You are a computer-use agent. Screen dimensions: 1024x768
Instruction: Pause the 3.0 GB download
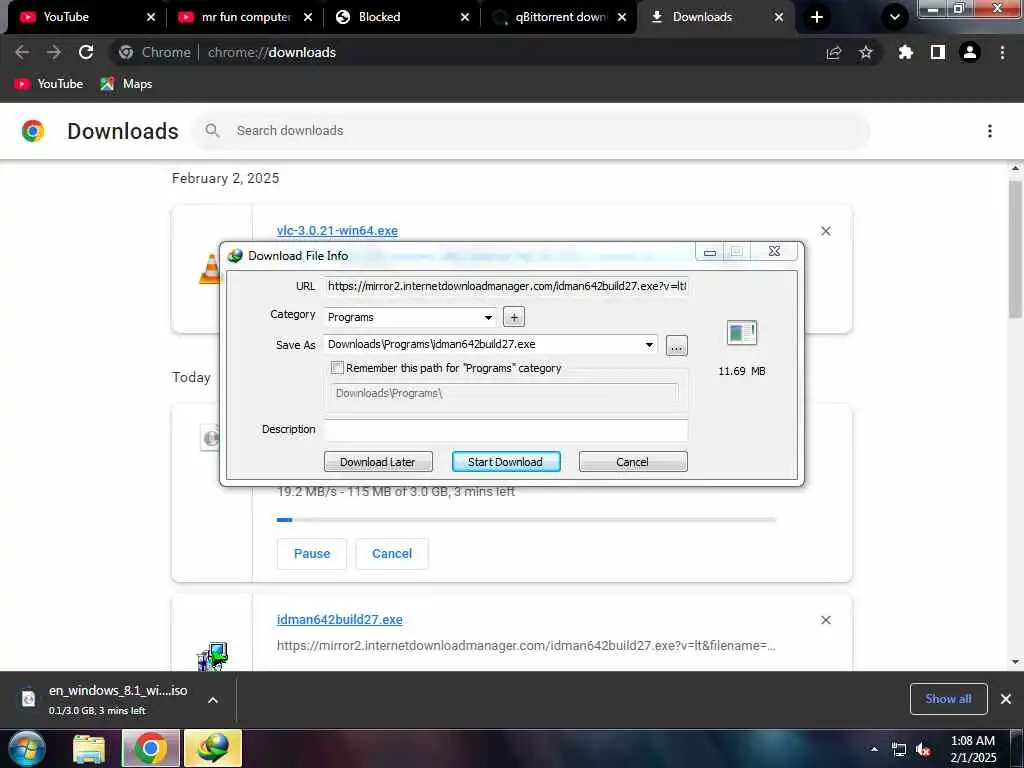point(312,554)
